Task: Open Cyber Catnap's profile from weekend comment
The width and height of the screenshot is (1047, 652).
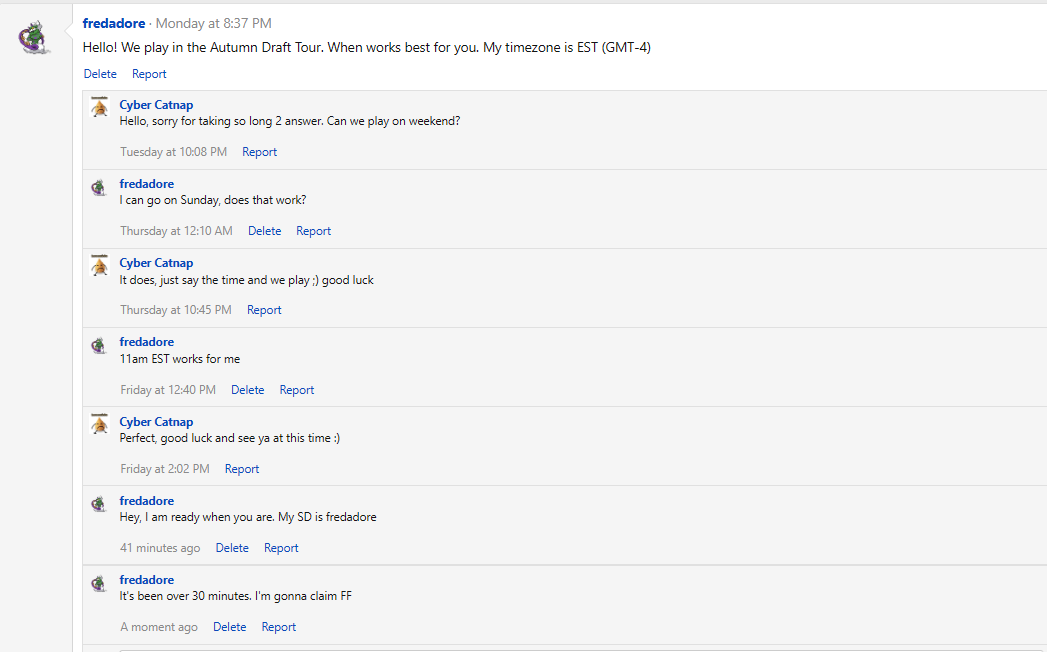Action: [156, 105]
